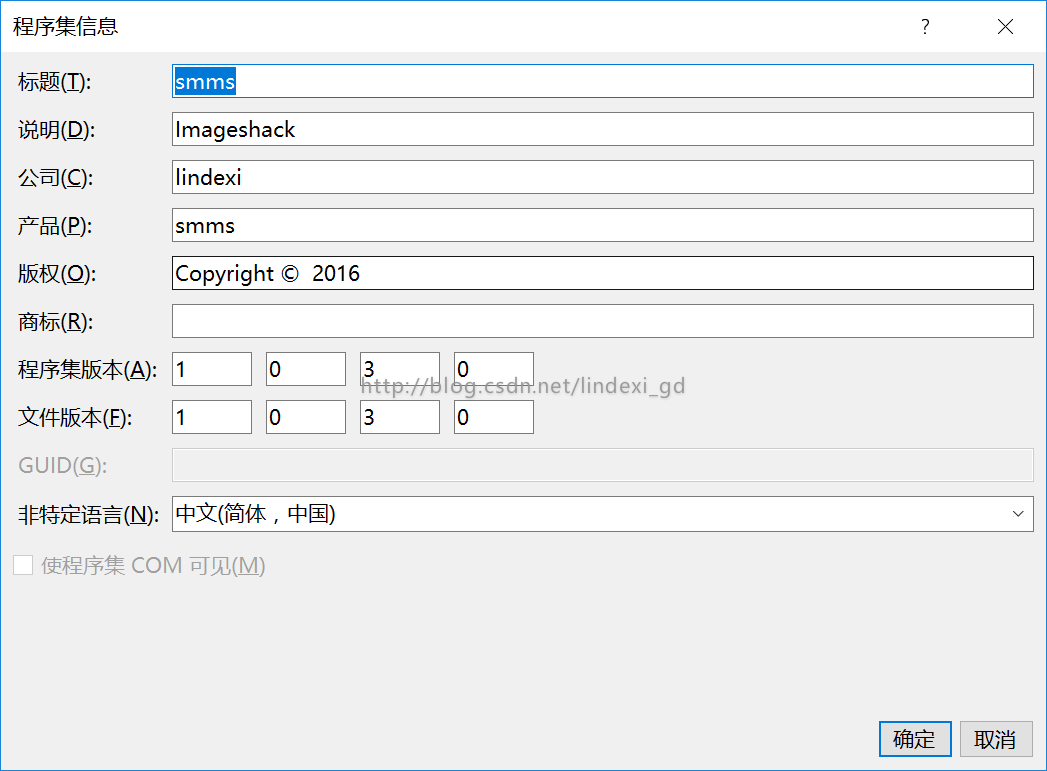Click the 确定 (OK) button
Viewport: 1047px width, 771px height.
(x=915, y=739)
